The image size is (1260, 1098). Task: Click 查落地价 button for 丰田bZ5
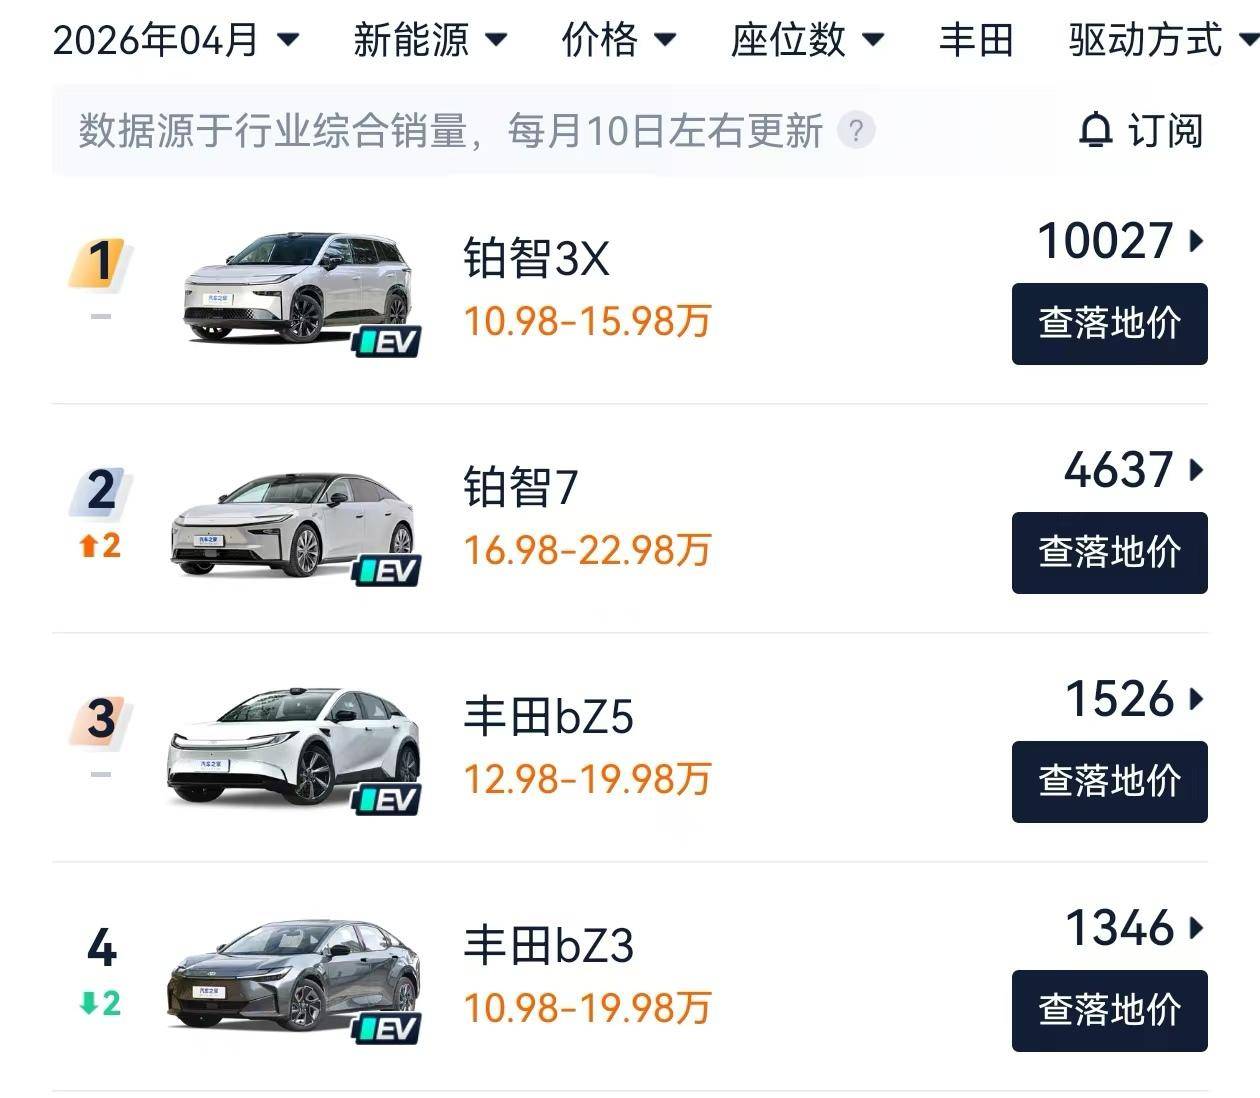[x=1110, y=782]
